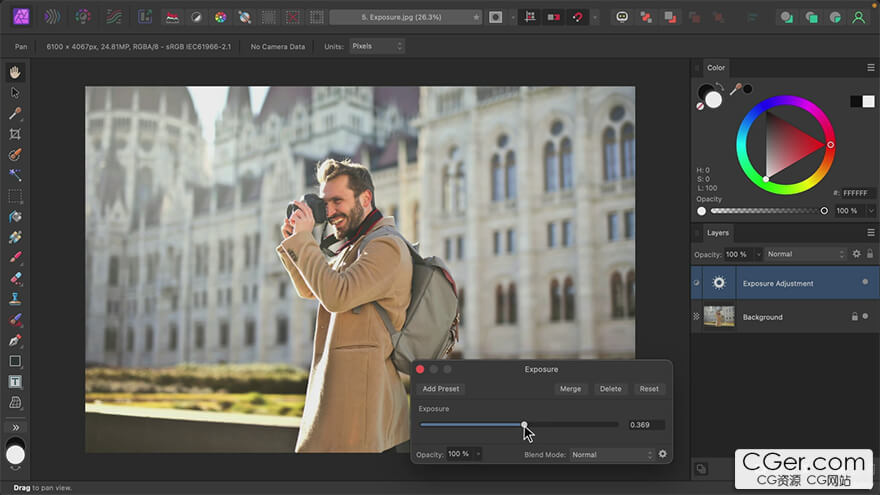Toggle visibility of the Background layer
The height and width of the screenshot is (495, 880).
(x=865, y=317)
